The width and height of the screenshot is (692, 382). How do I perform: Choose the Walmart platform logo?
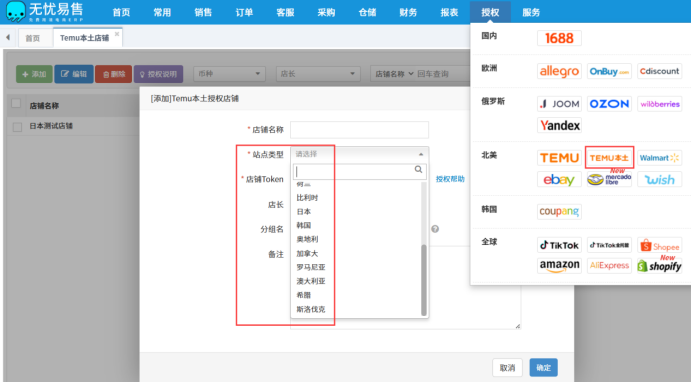click(x=659, y=157)
